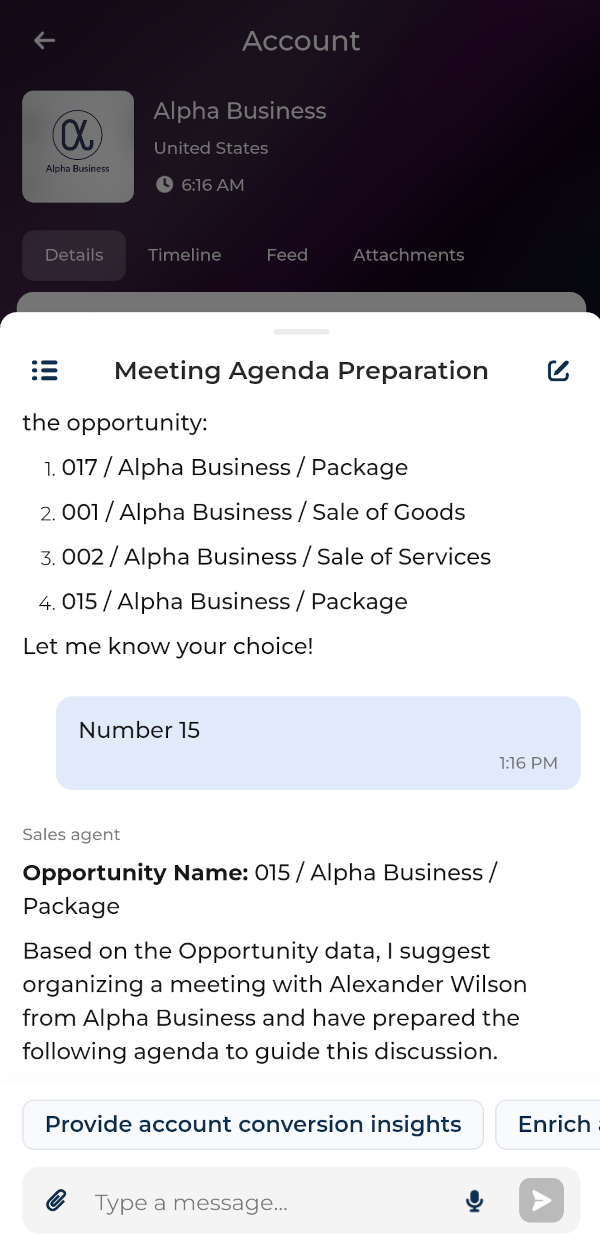Go to the Attachments tab

tap(408, 255)
